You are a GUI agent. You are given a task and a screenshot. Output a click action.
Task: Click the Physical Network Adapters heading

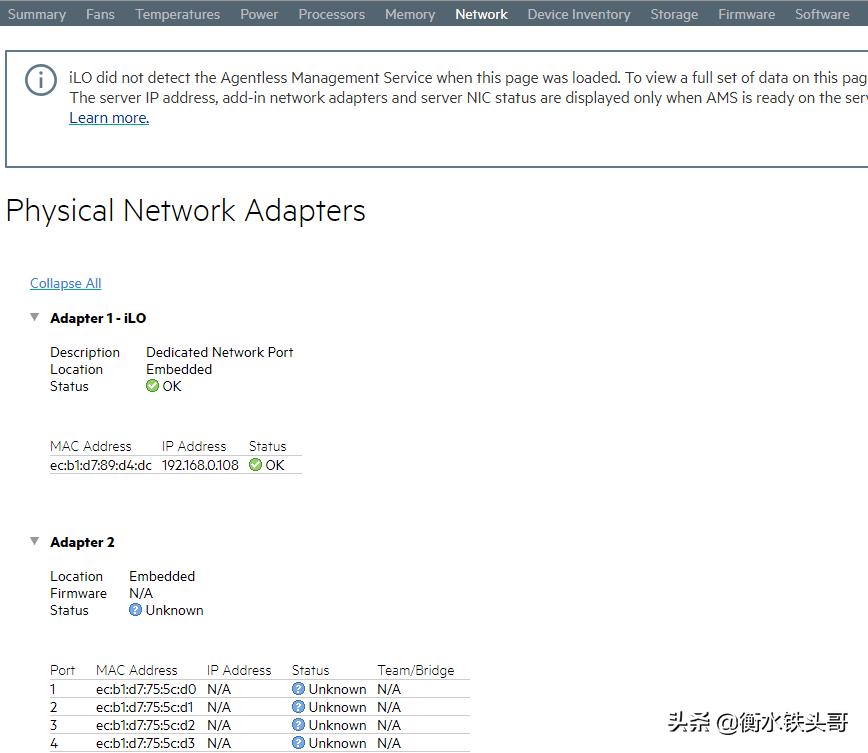coord(186,210)
